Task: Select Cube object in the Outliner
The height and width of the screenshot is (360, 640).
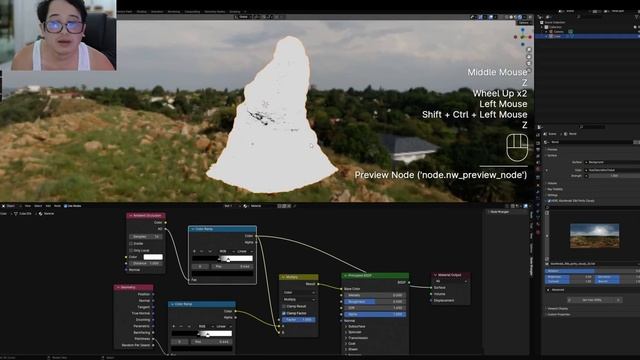Action: tap(557, 36)
